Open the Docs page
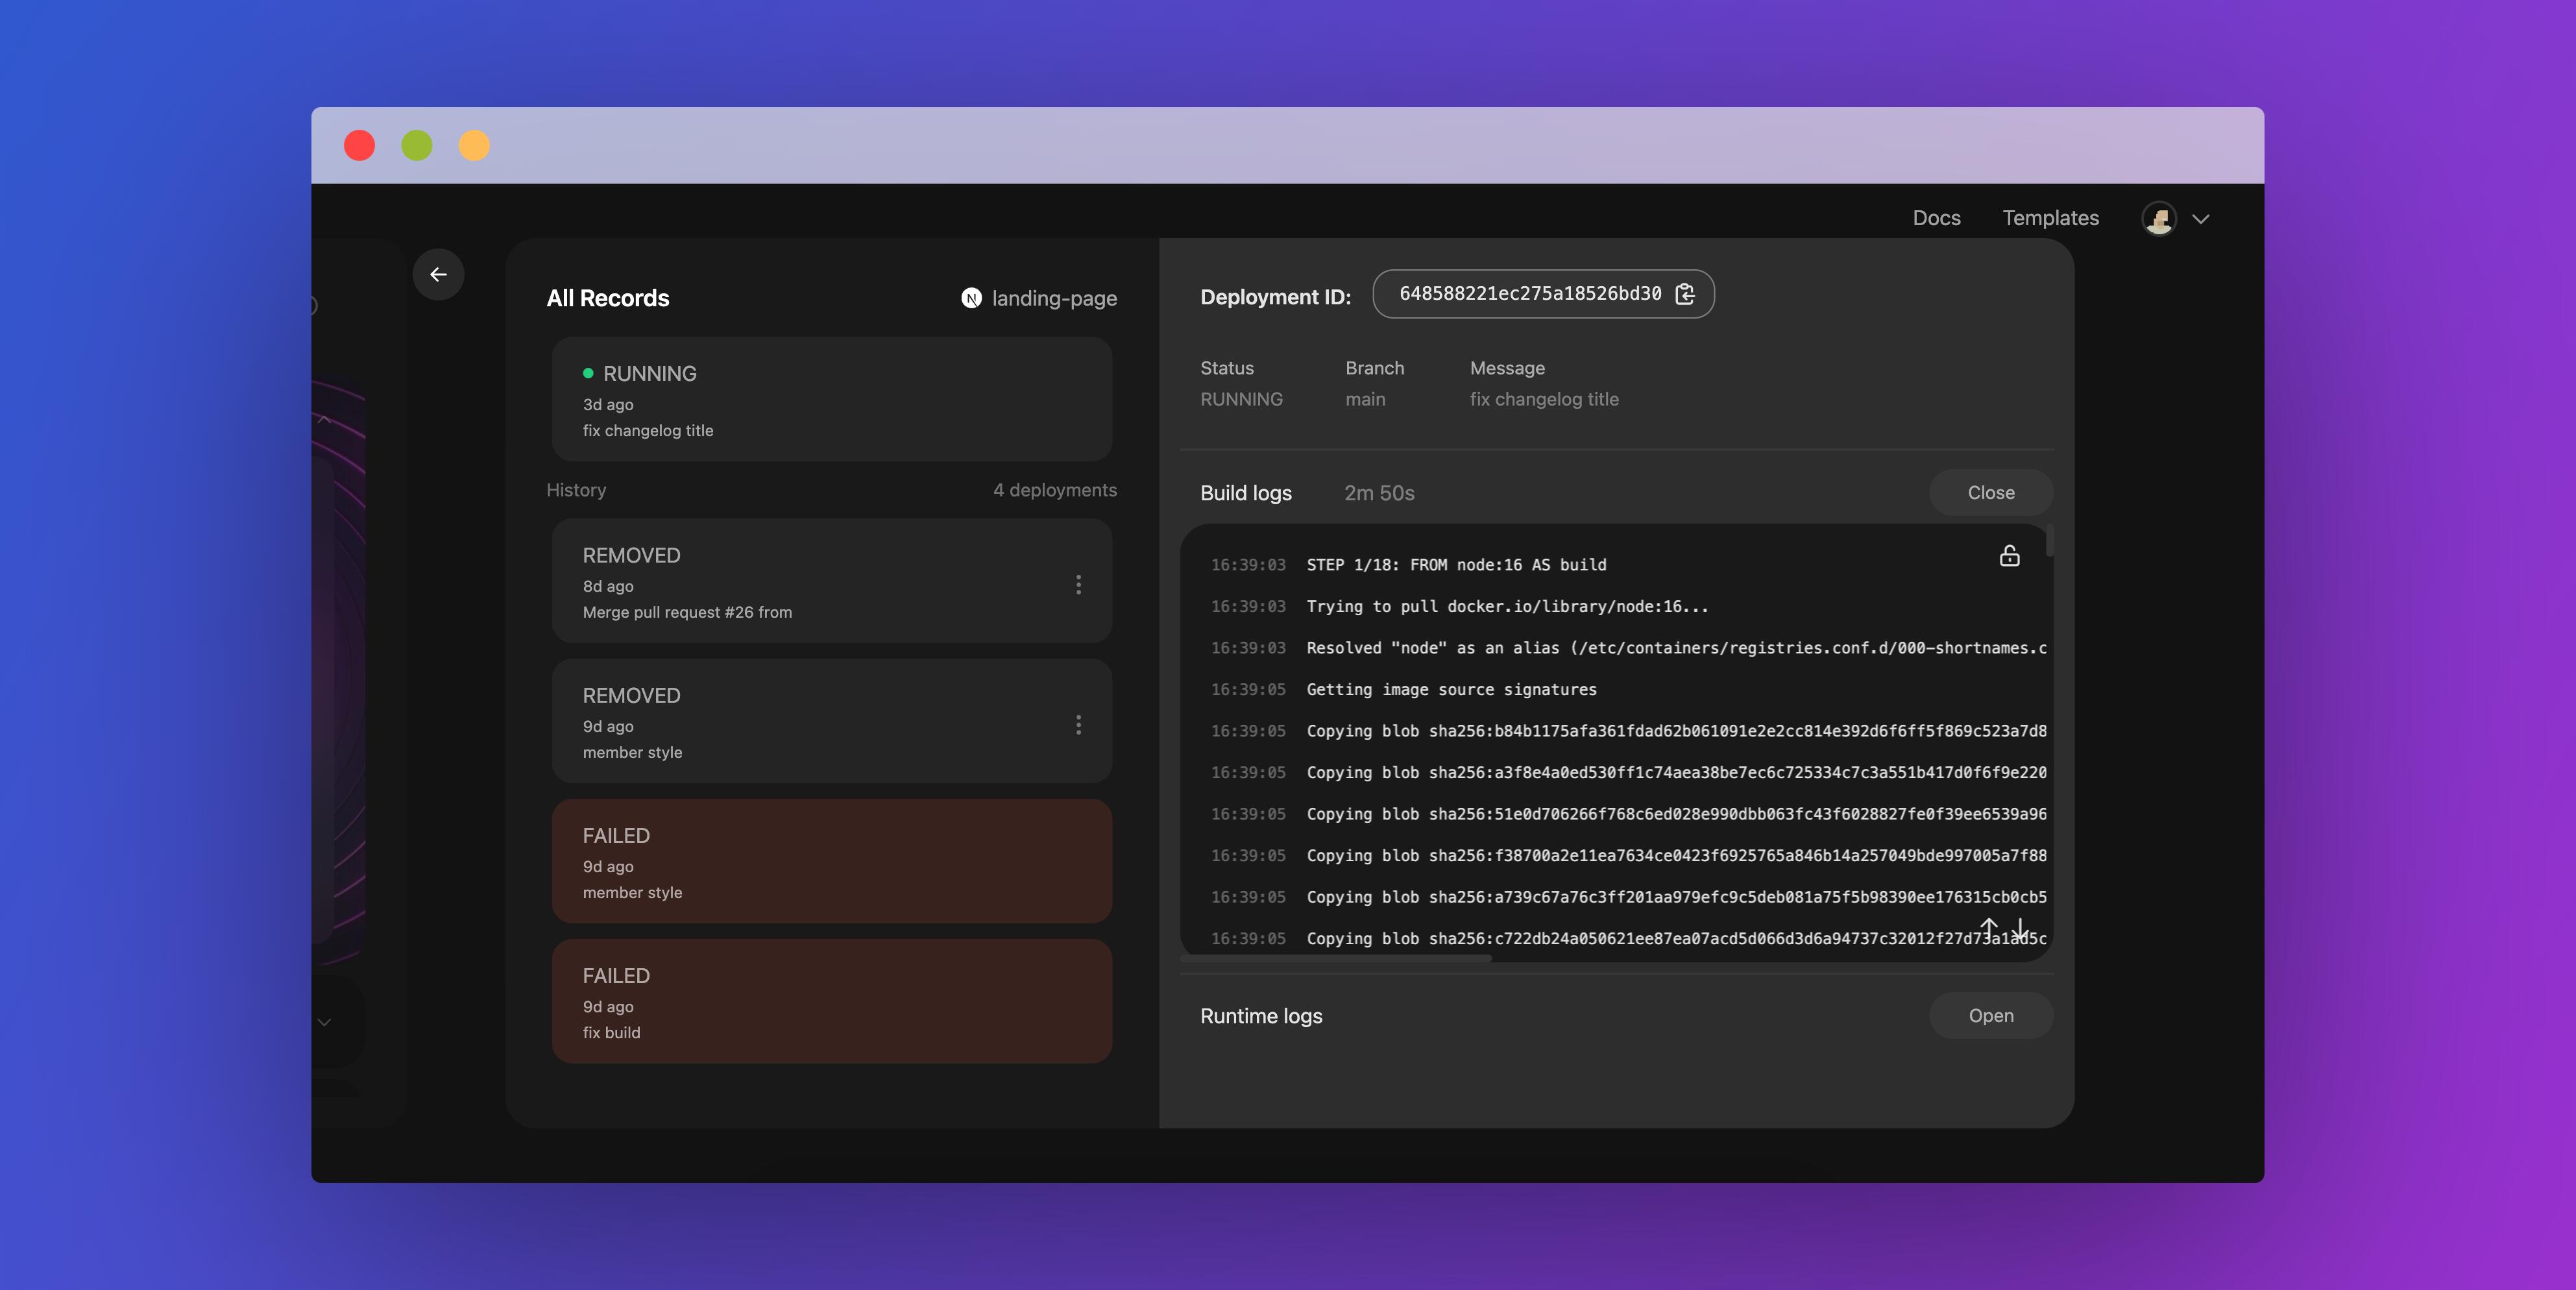This screenshot has width=2576, height=1290. tap(1936, 218)
